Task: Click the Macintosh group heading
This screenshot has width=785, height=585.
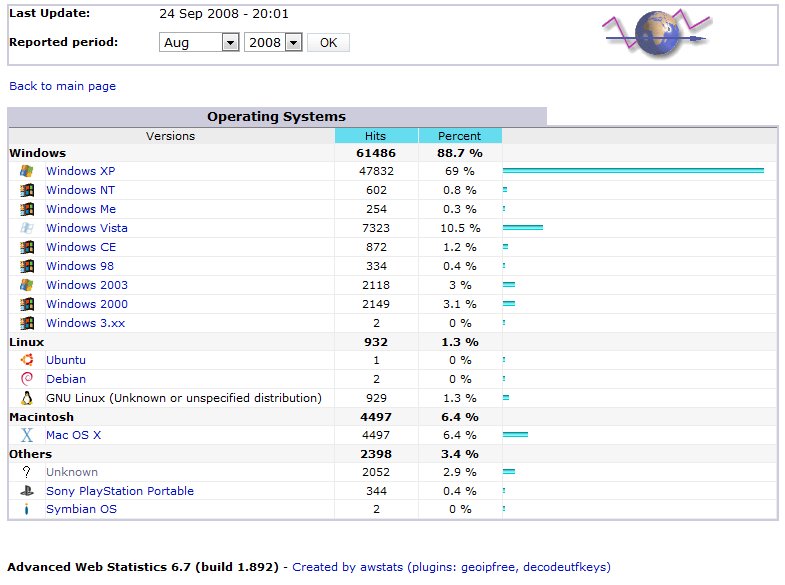Action: pyautogui.click(x=42, y=417)
